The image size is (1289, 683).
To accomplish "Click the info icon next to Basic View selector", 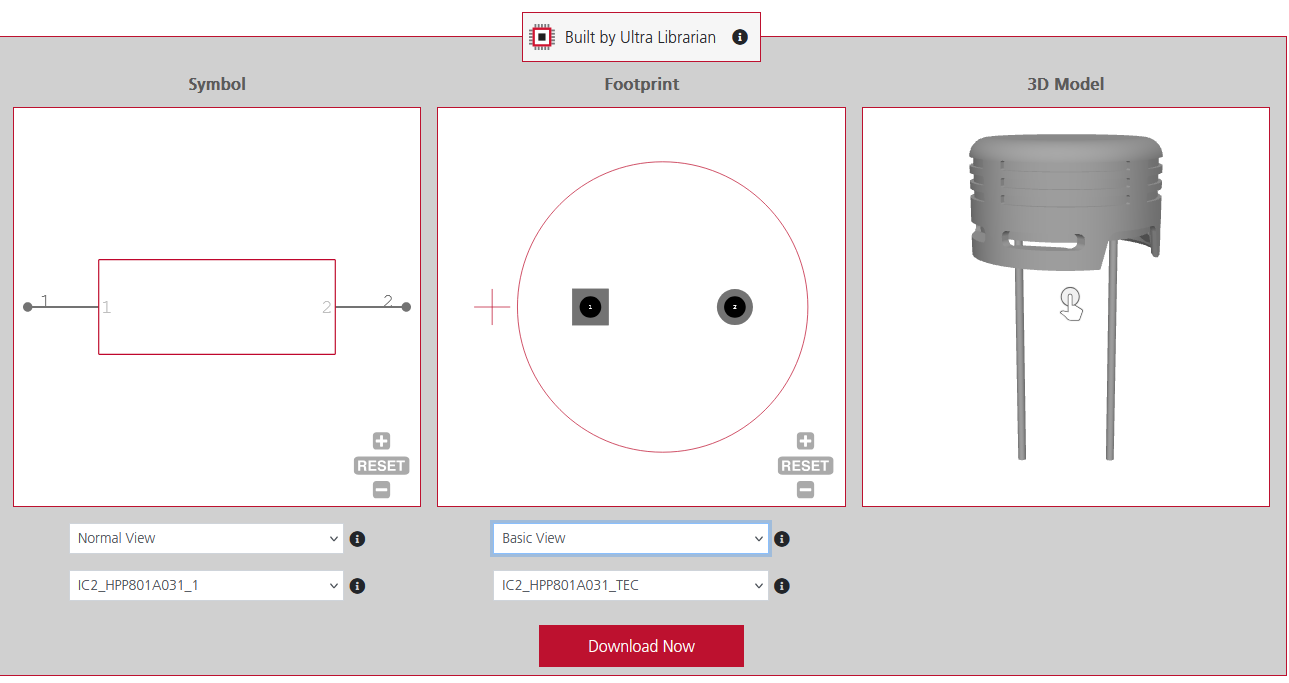I will [782, 538].
